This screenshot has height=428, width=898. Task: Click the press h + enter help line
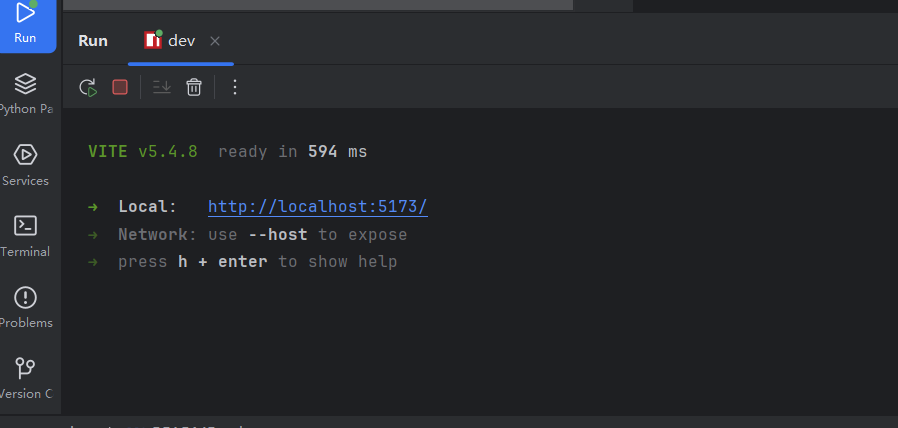coord(257,262)
